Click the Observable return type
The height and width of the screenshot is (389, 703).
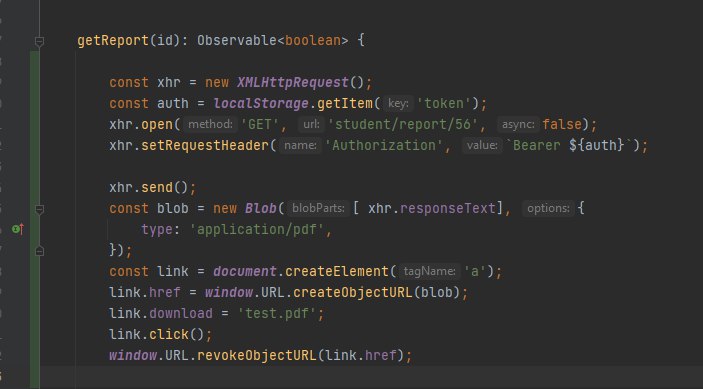coord(237,40)
